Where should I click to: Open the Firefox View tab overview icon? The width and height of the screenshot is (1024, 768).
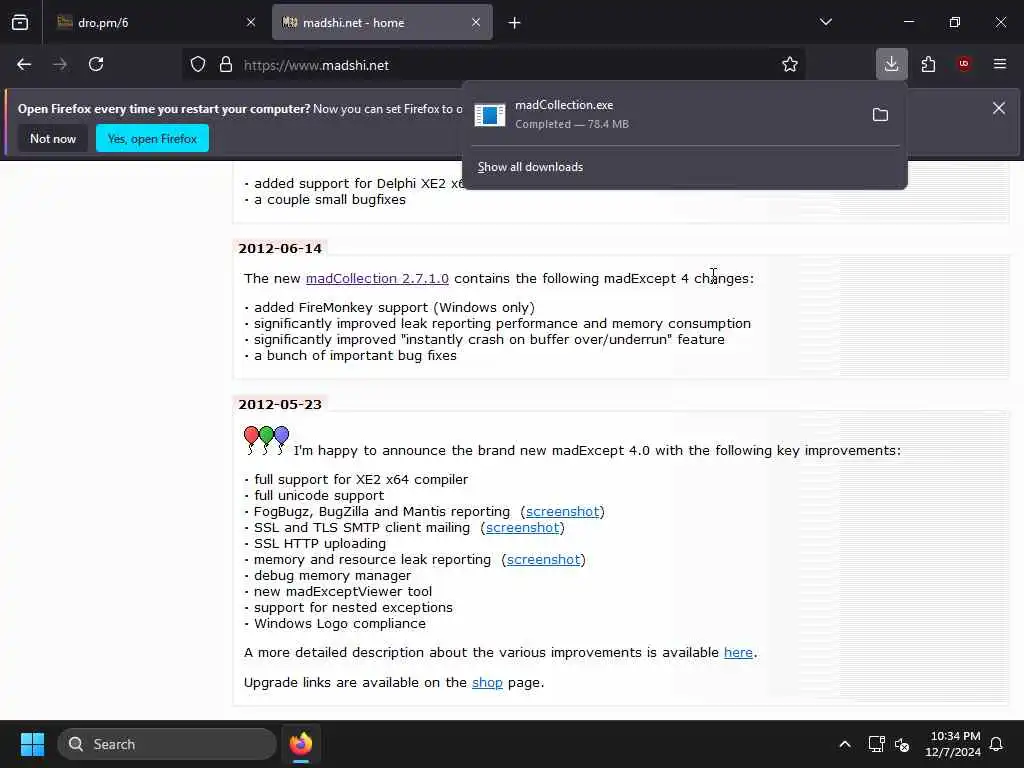pyautogui.click(x=20, y=22)
